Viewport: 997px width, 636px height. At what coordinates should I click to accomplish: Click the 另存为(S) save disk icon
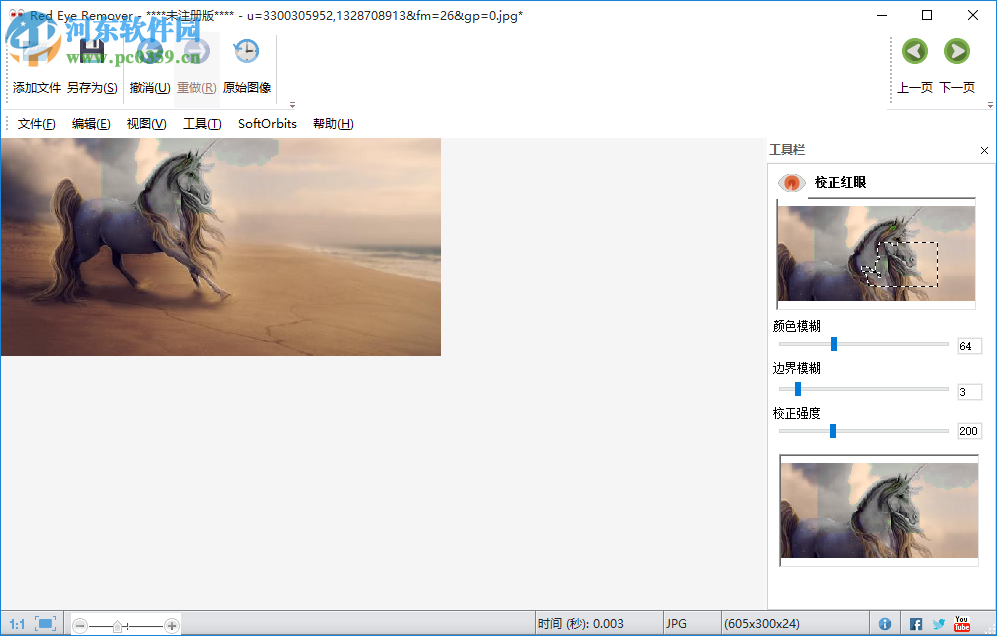tap(92, 52)
